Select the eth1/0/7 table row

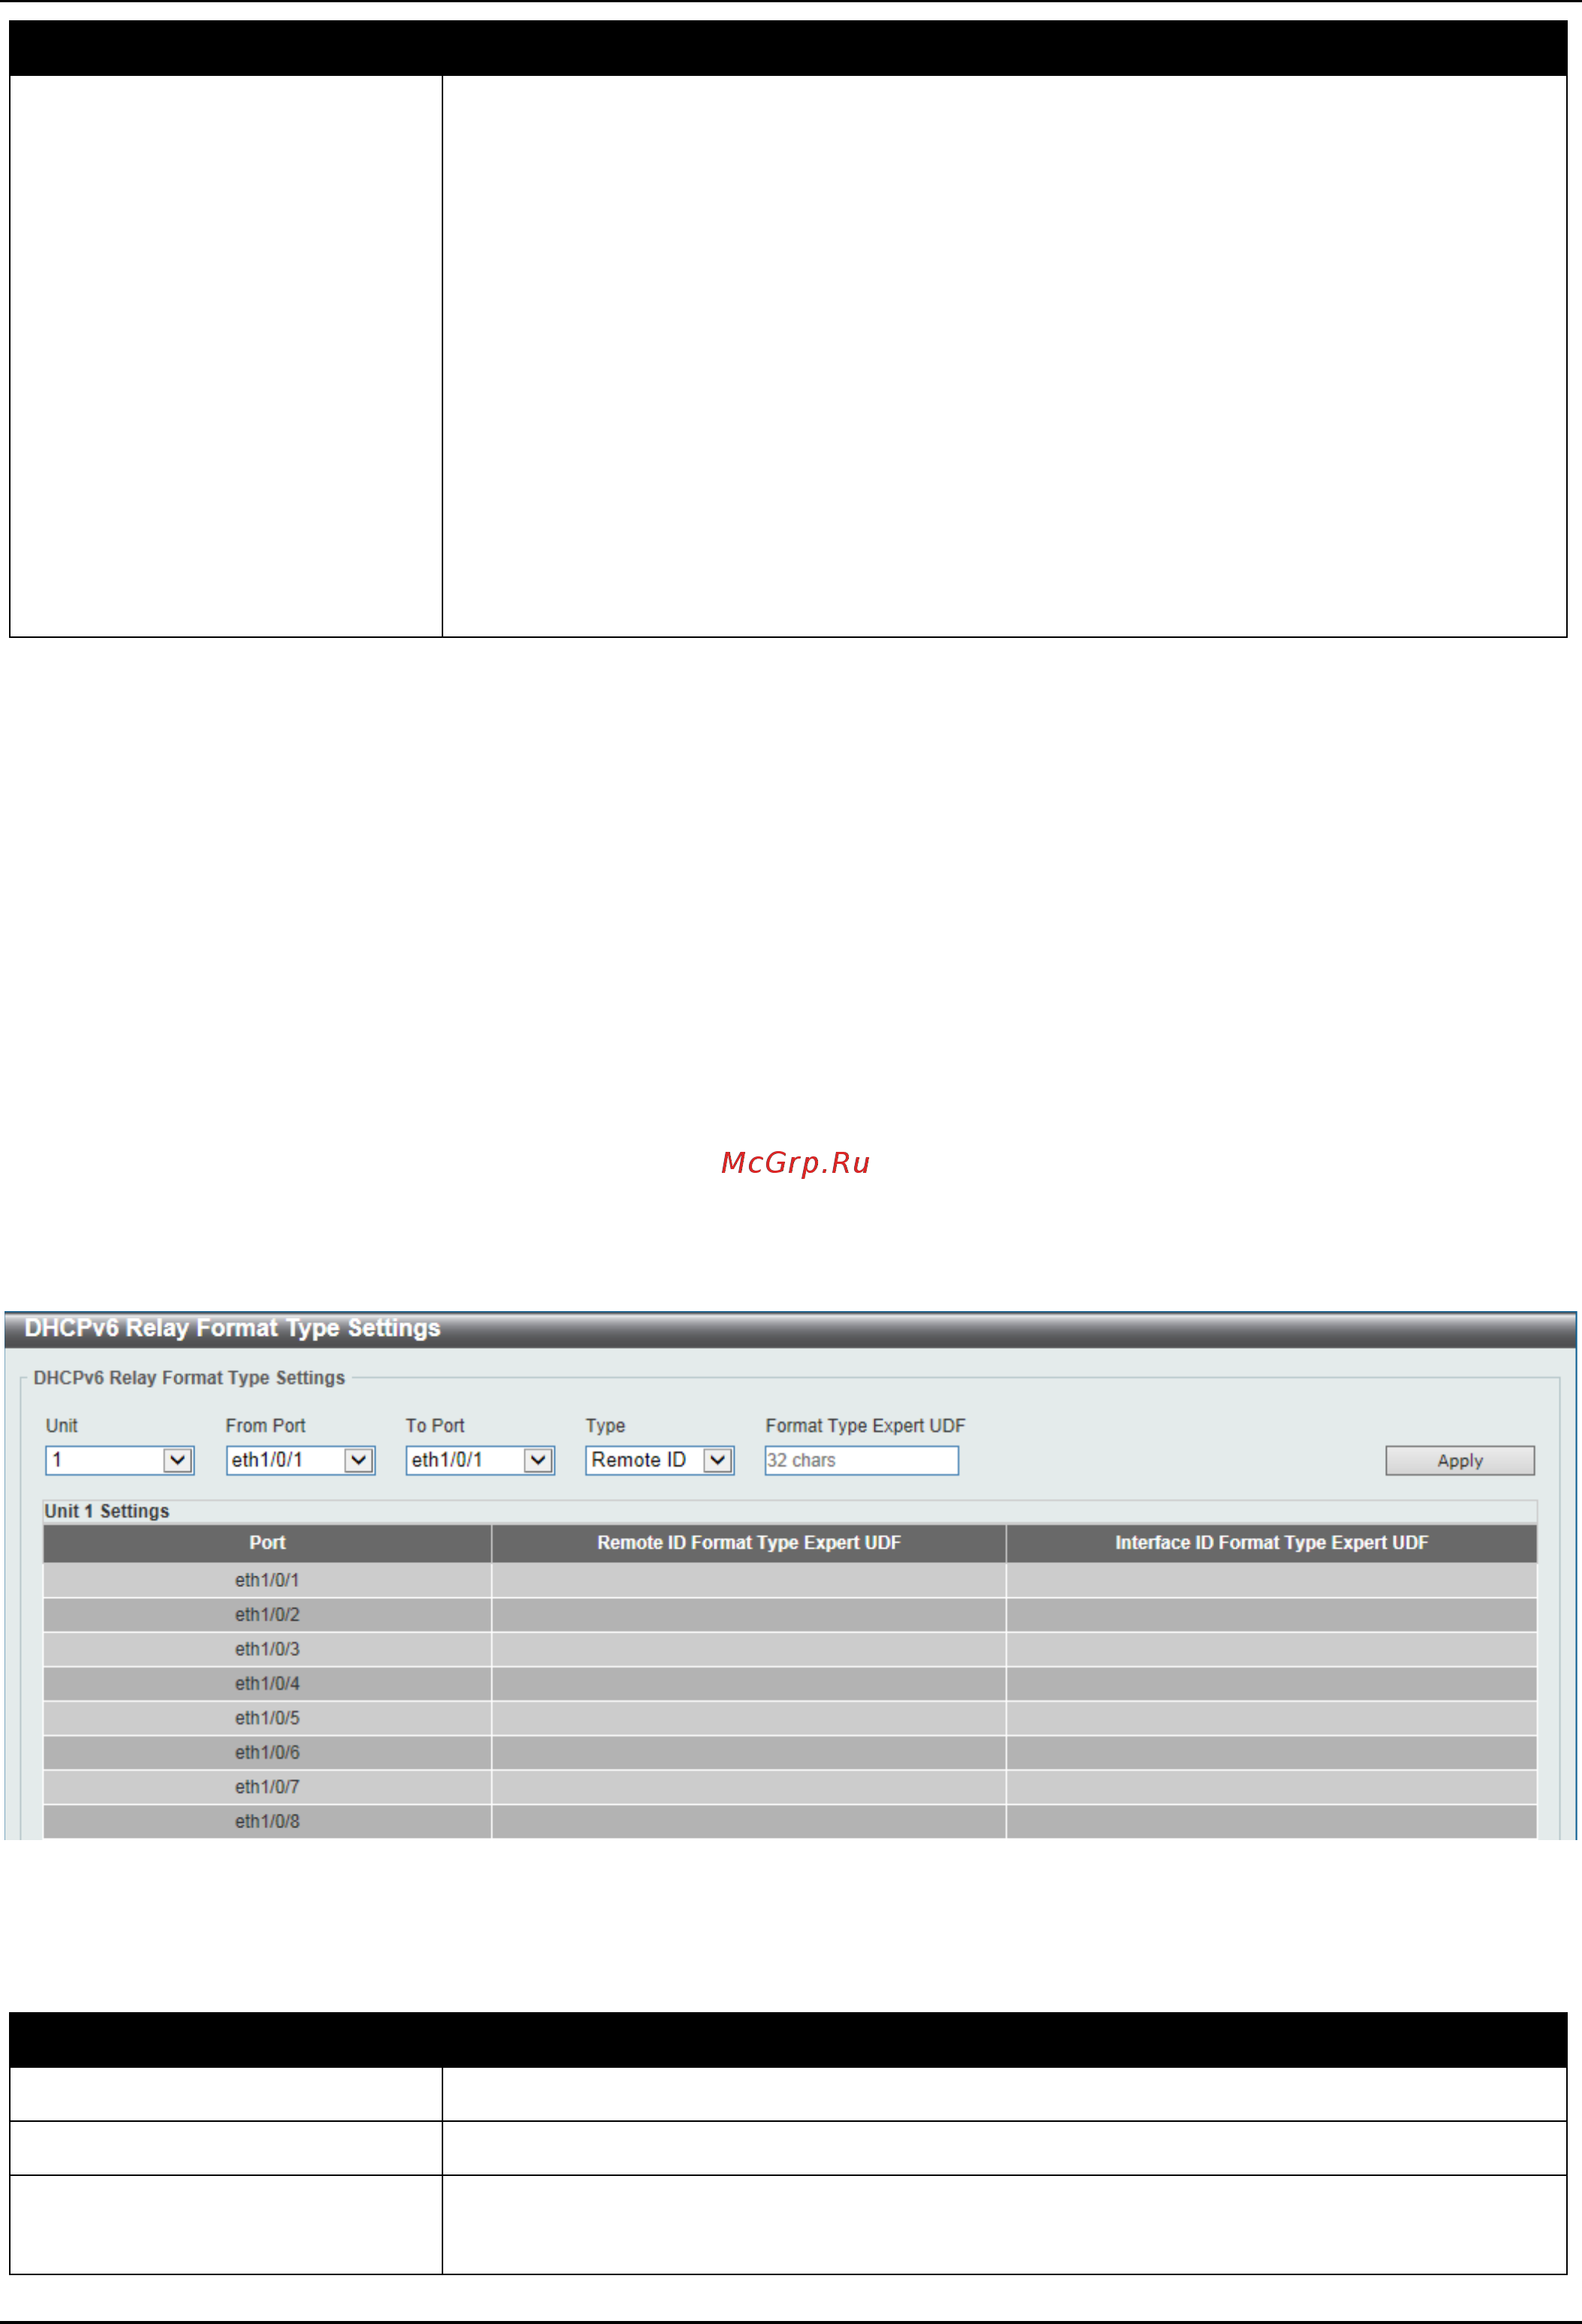[x=790, y=1787]
